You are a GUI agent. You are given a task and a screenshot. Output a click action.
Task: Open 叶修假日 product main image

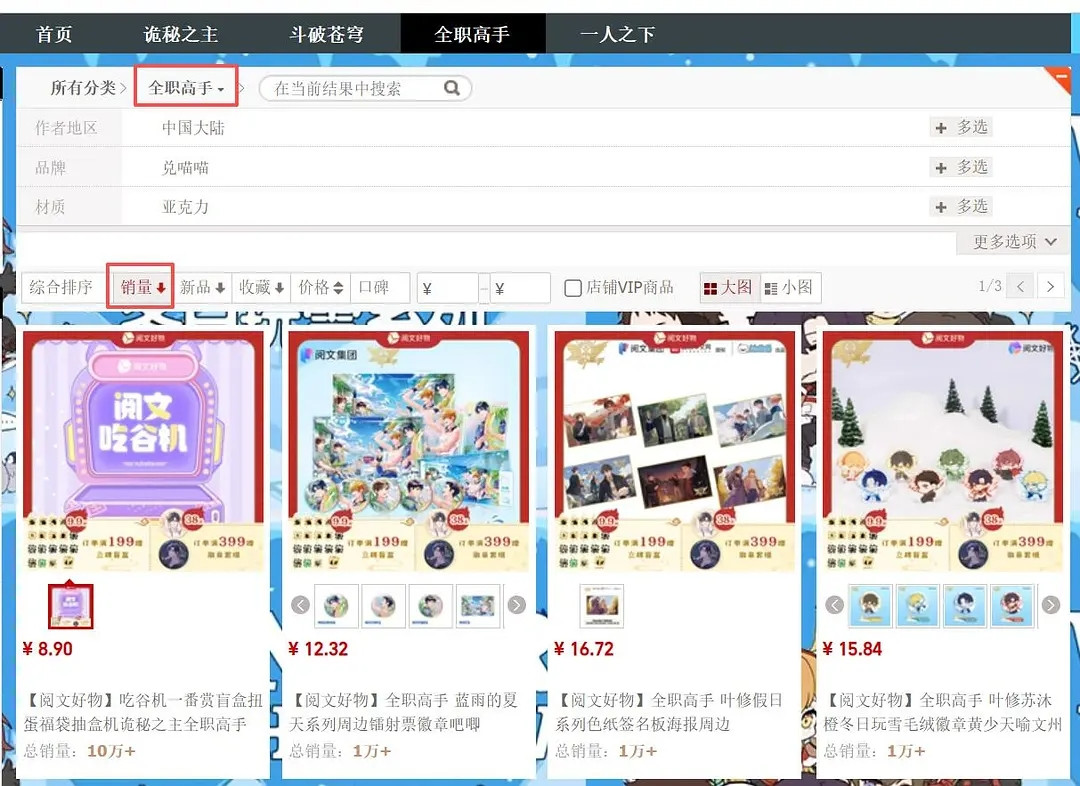click(675, 451)
